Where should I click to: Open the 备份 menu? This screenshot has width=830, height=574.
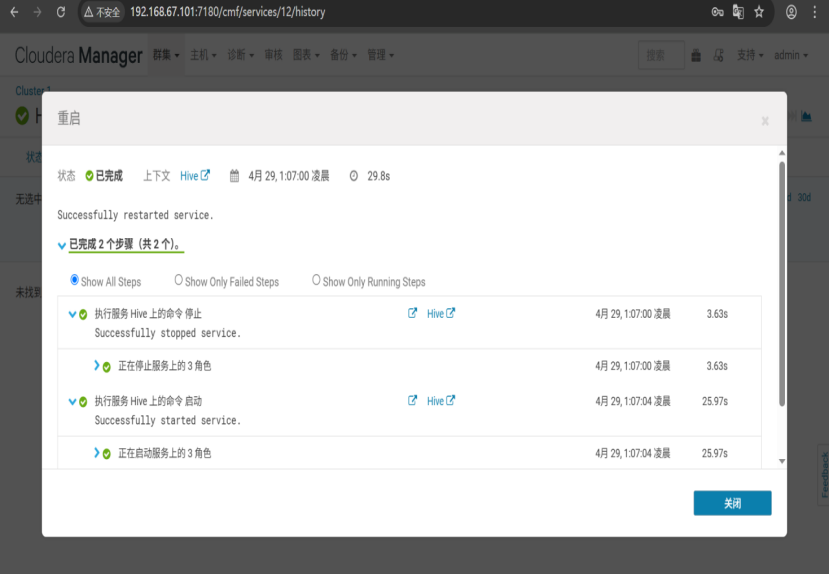(x=344, y=55)
